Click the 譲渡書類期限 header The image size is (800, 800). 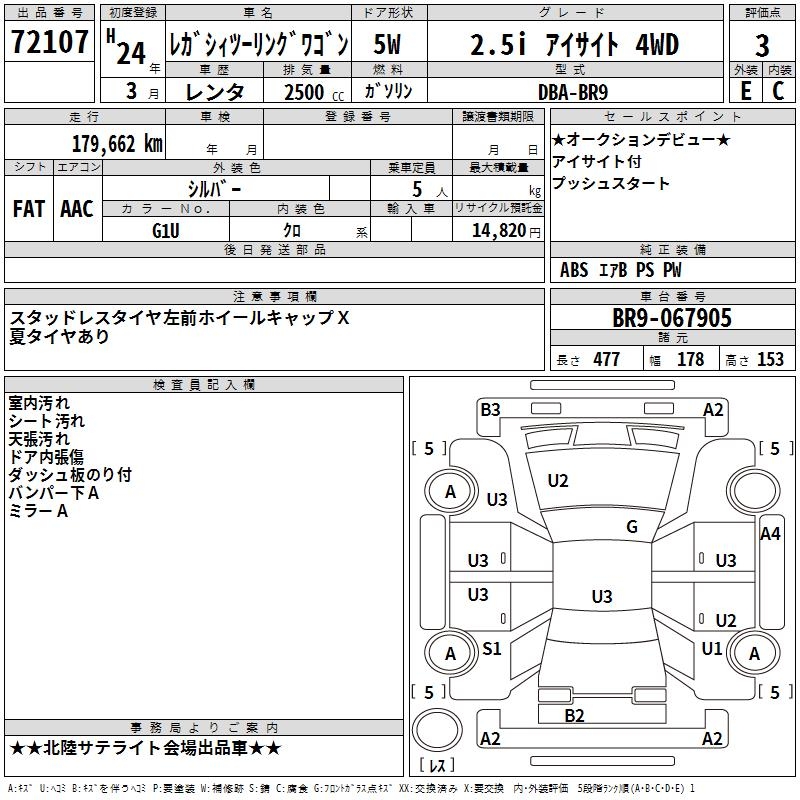pos(498,116)
